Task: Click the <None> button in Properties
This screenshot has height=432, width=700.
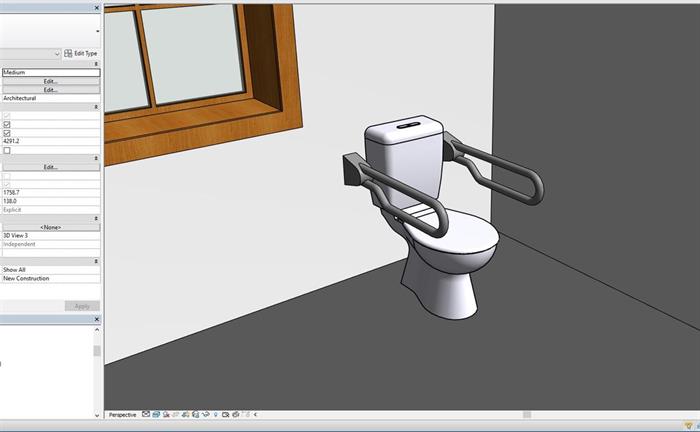Action: pyautogui.click(x=50, y=227)
